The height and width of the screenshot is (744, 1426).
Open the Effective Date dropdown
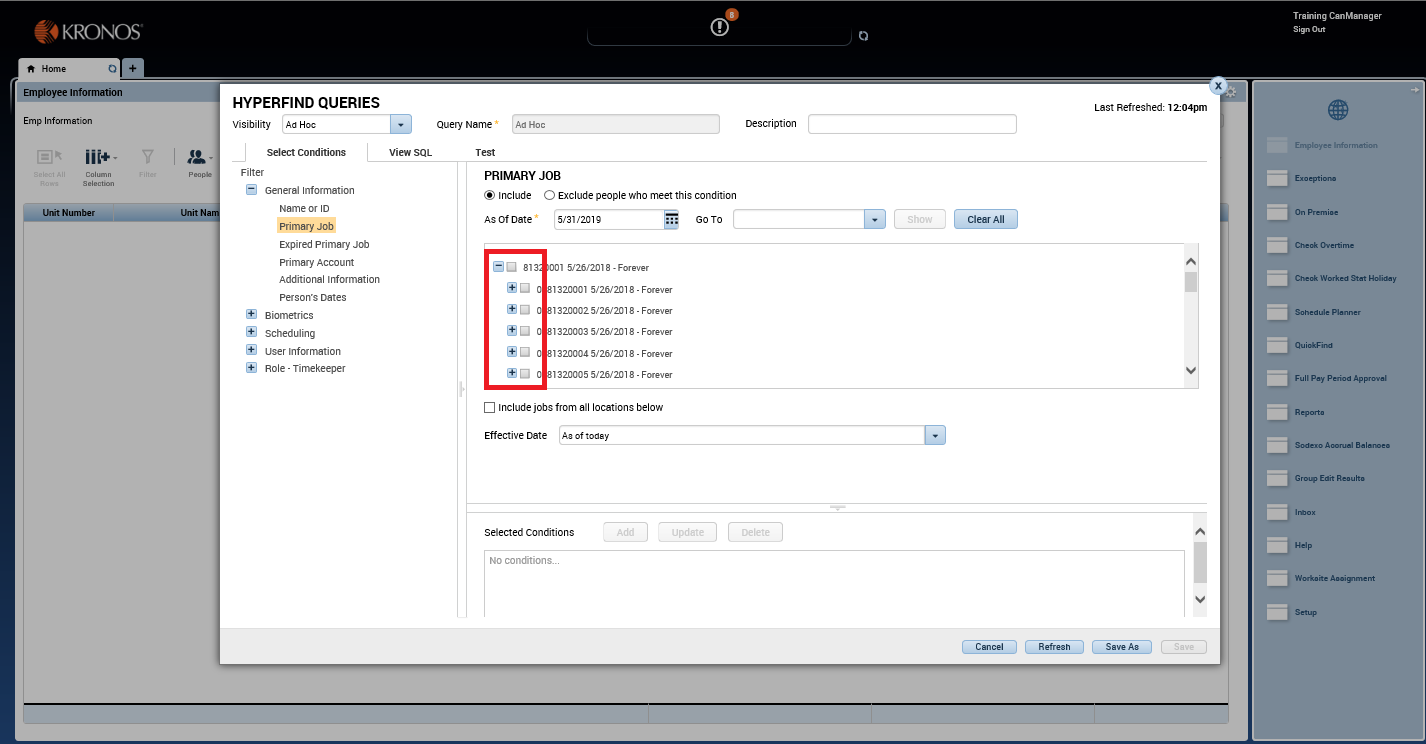tap(935, 435)
